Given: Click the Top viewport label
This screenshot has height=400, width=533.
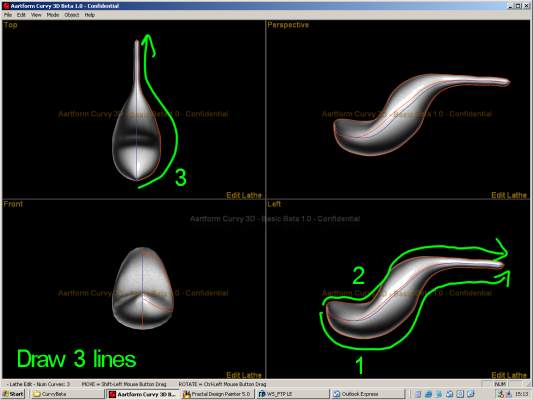Looking at the screenshot, I should [10, 25].
